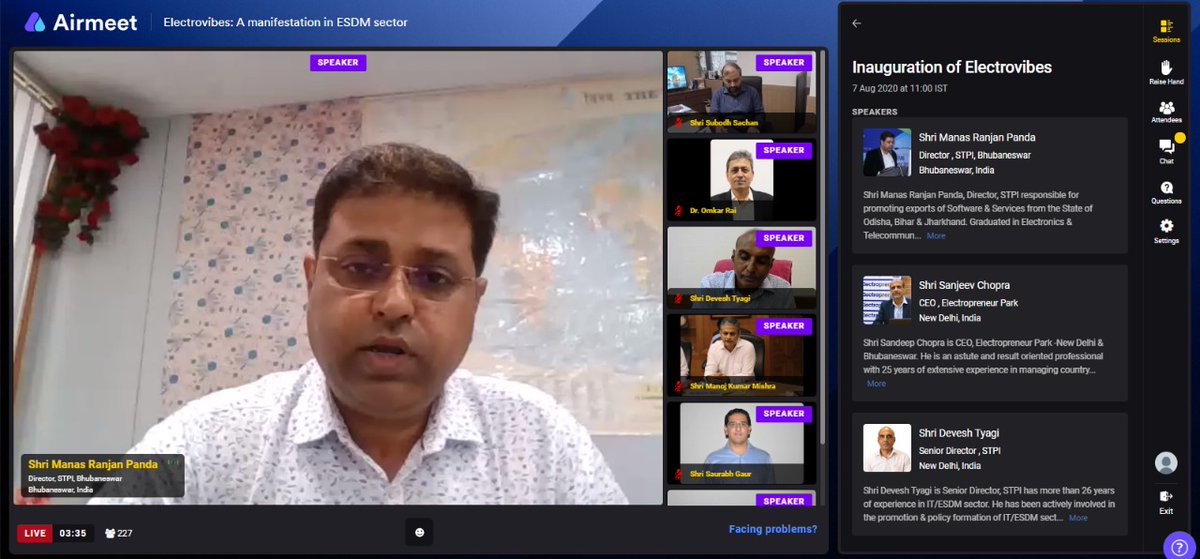Click Devesh Tyagi's speaker photo in the list
Screen dimensions: 1200x559
click(887, 448)
